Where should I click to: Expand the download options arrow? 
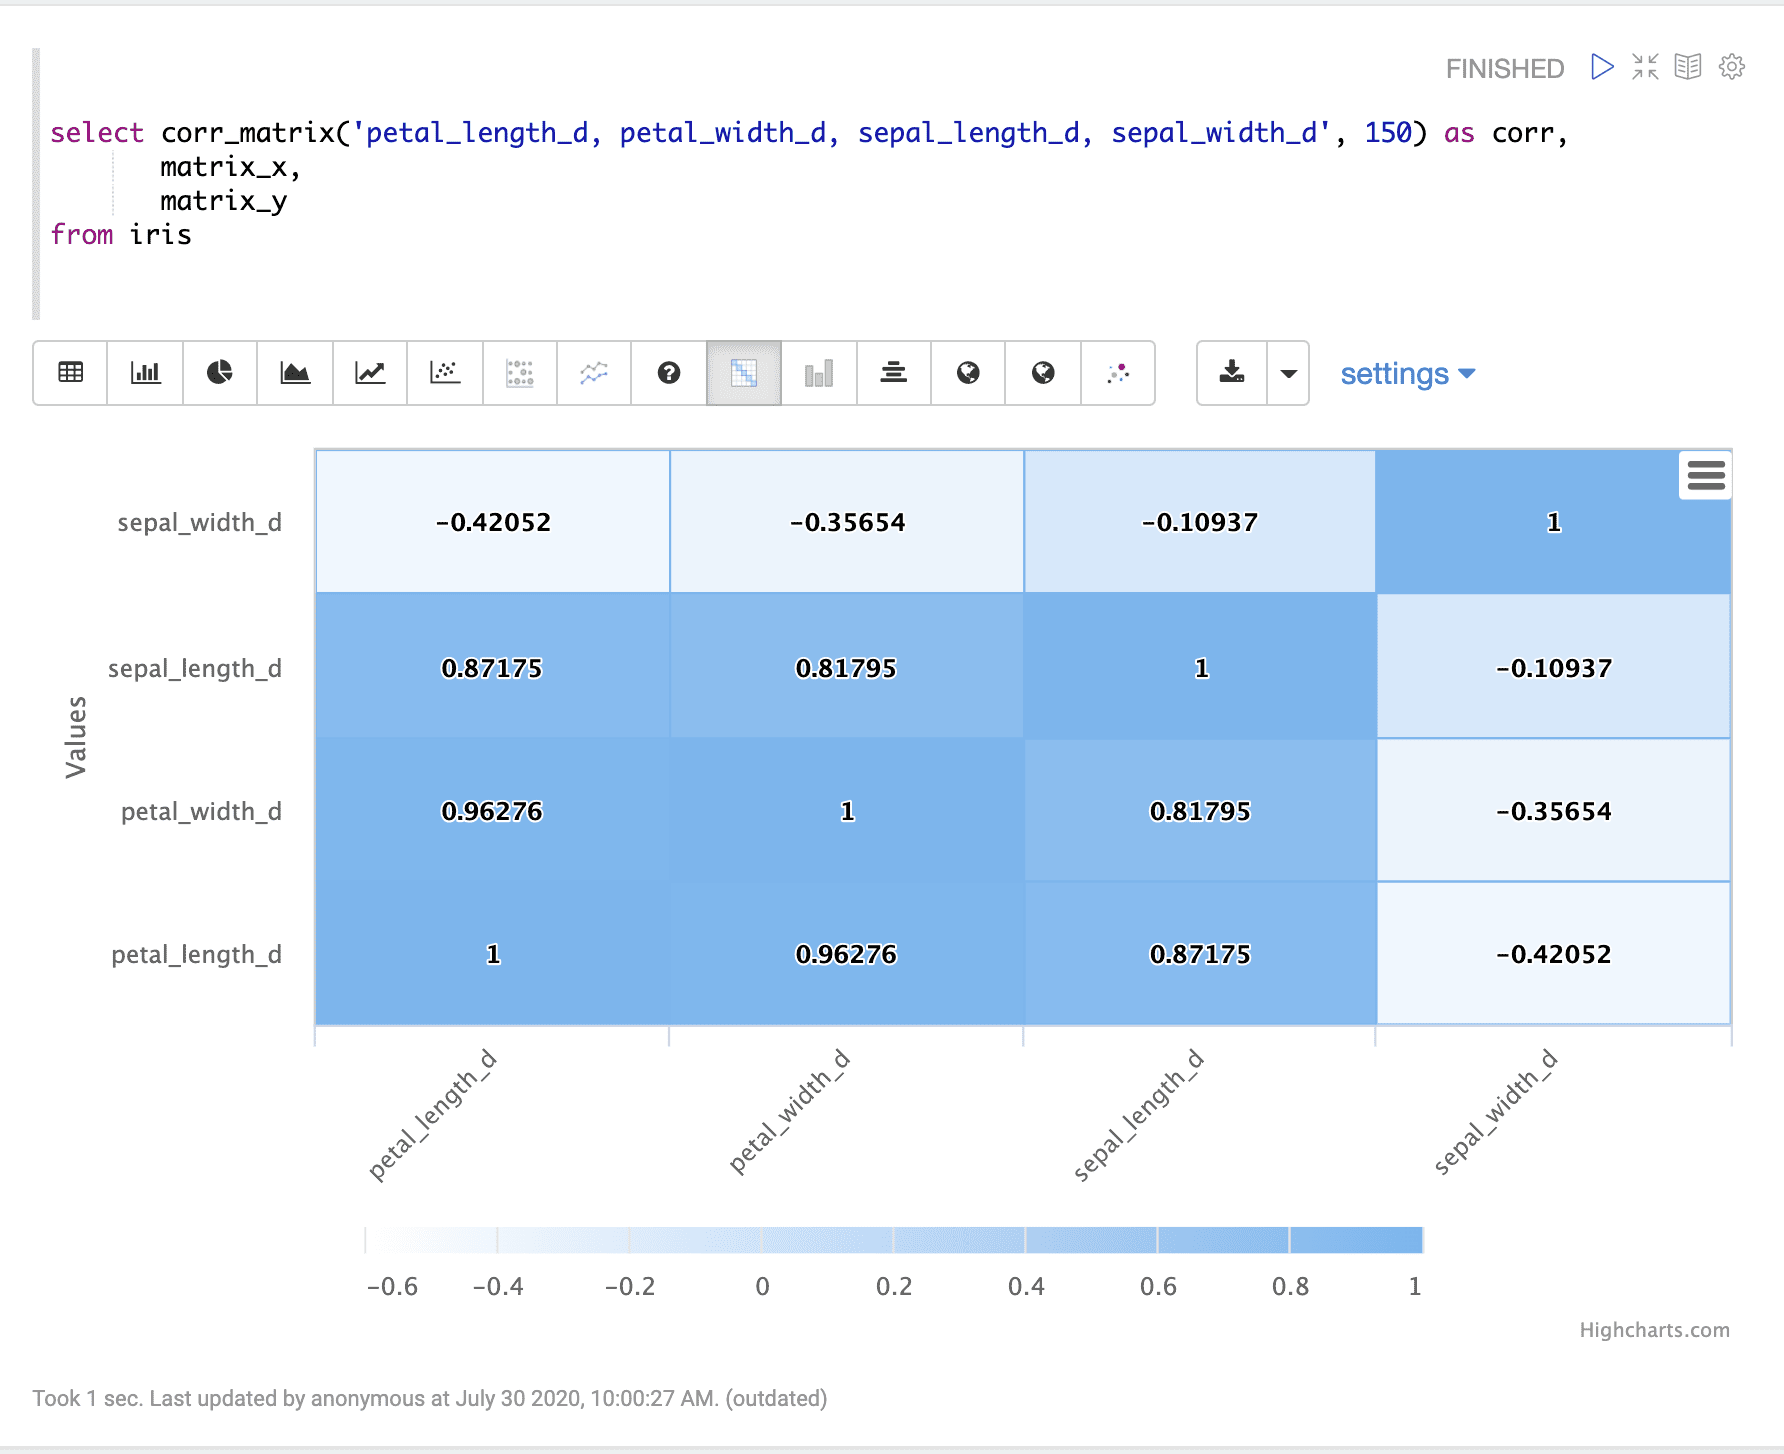[x=1288, y=373]
